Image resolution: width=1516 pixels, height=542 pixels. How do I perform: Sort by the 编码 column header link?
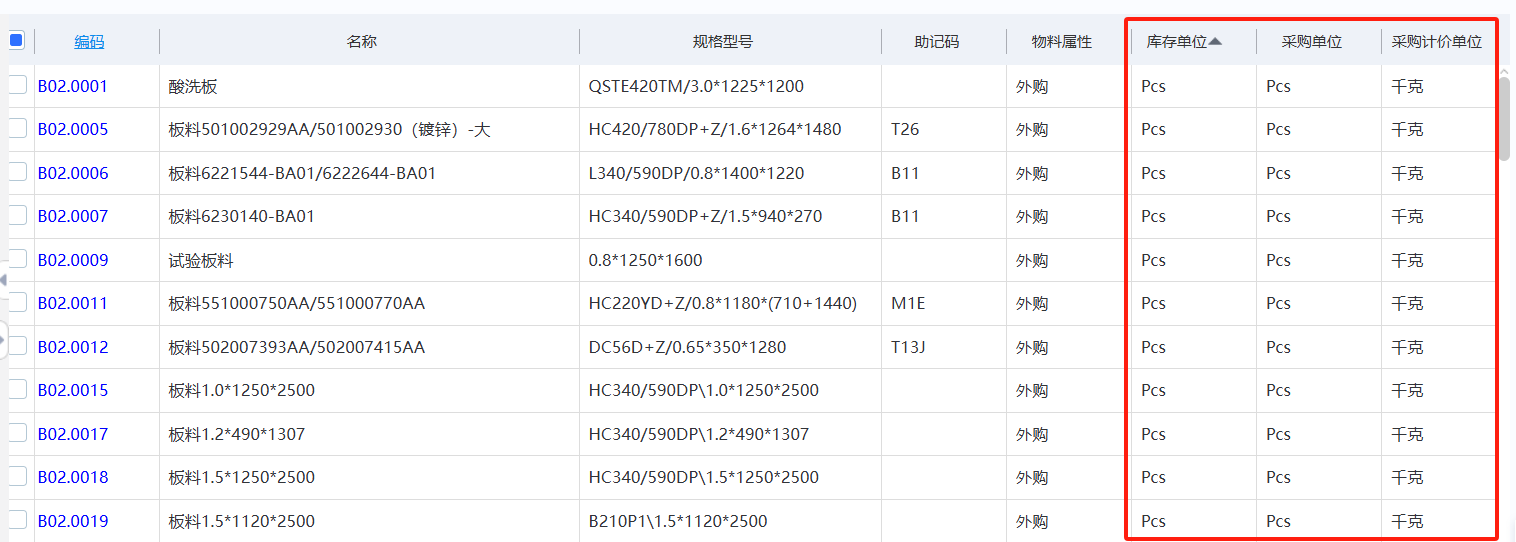coord(89,42)
